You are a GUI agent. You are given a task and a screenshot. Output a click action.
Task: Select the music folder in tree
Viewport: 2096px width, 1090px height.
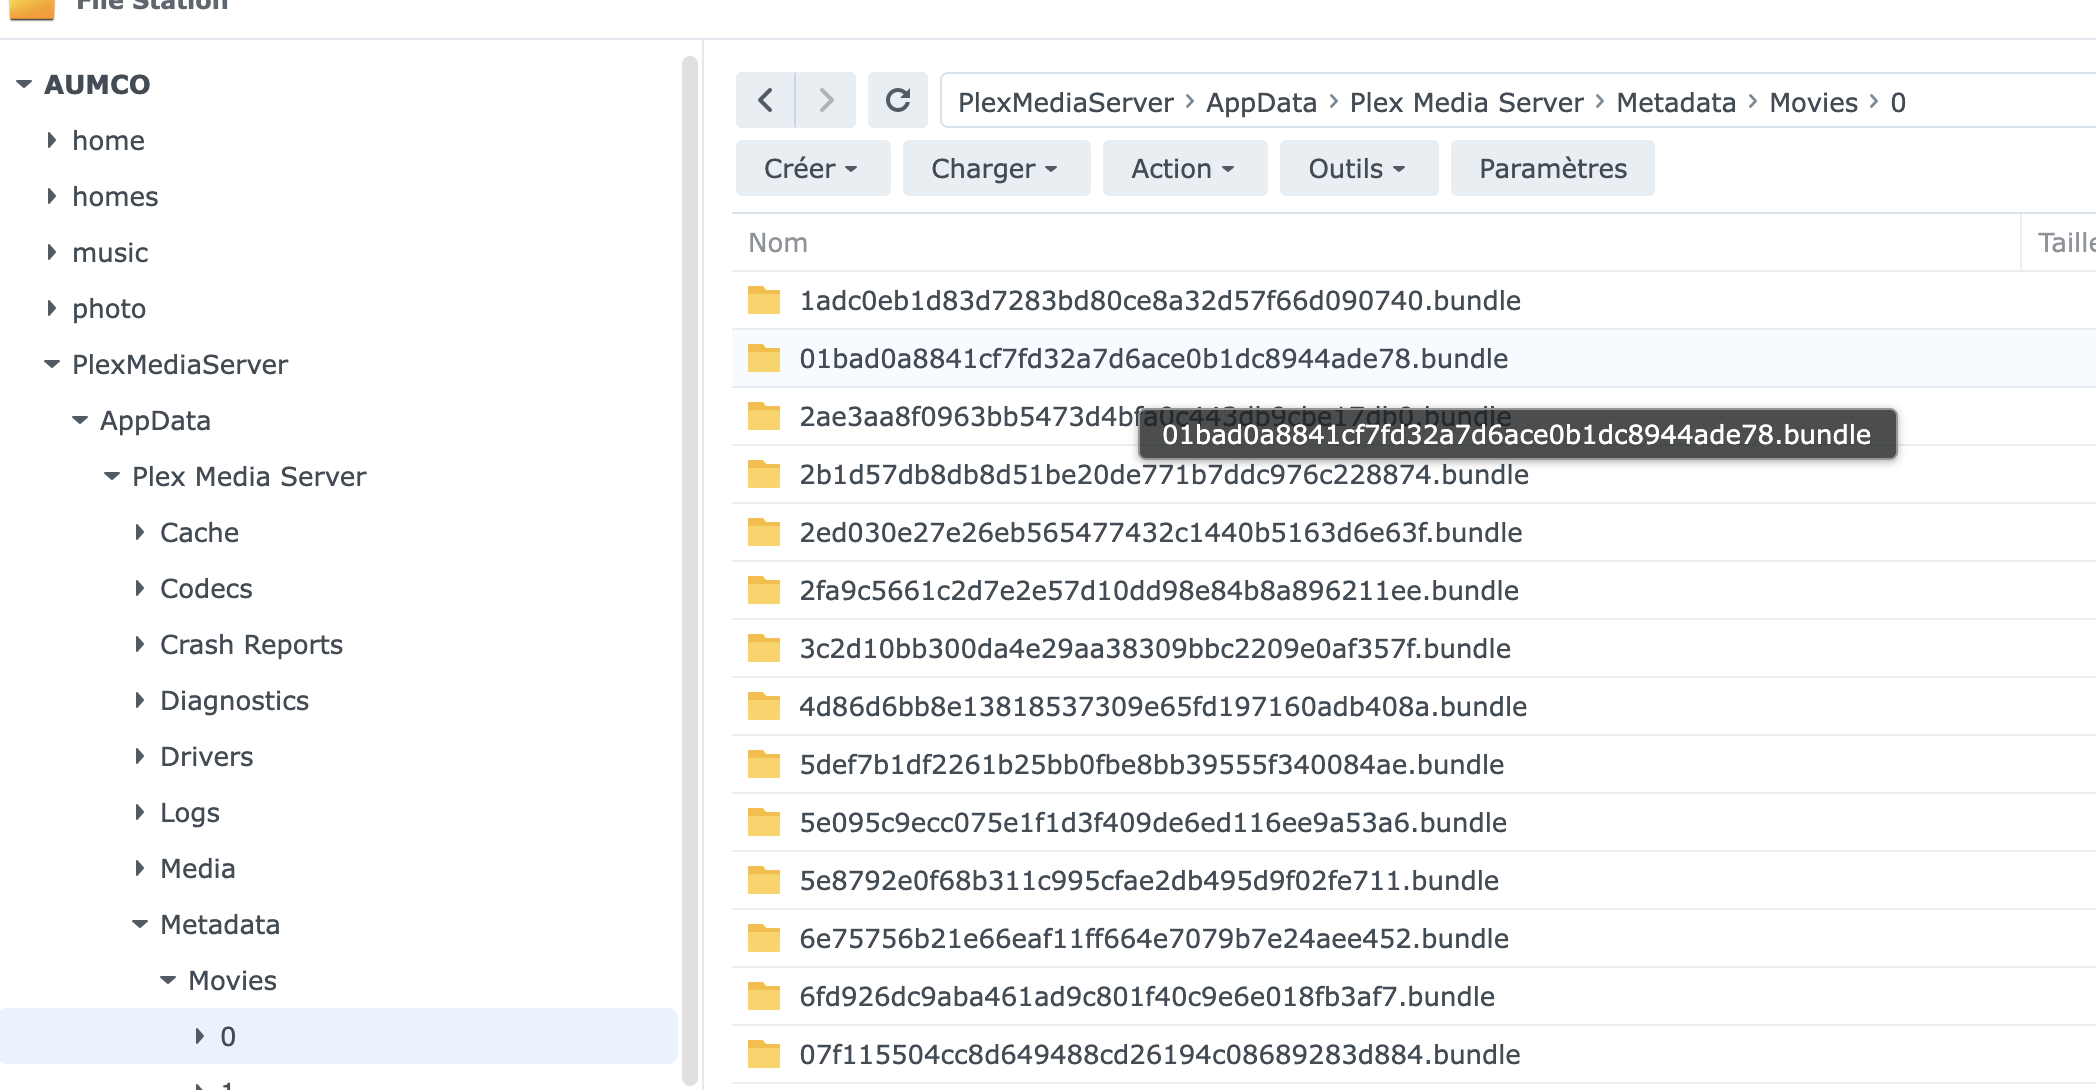click(x=110, y=252)
